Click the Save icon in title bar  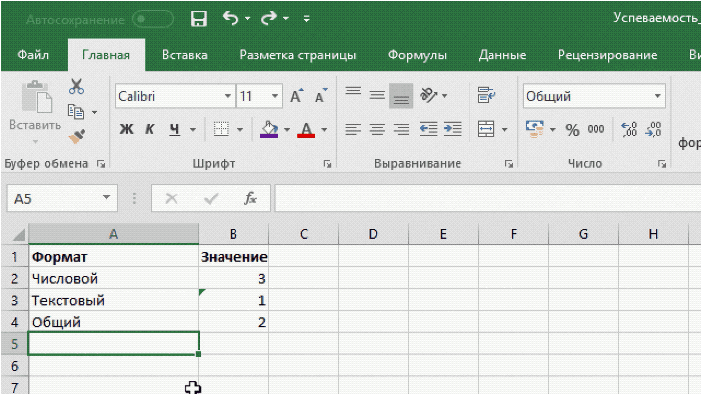click(199, 19)
